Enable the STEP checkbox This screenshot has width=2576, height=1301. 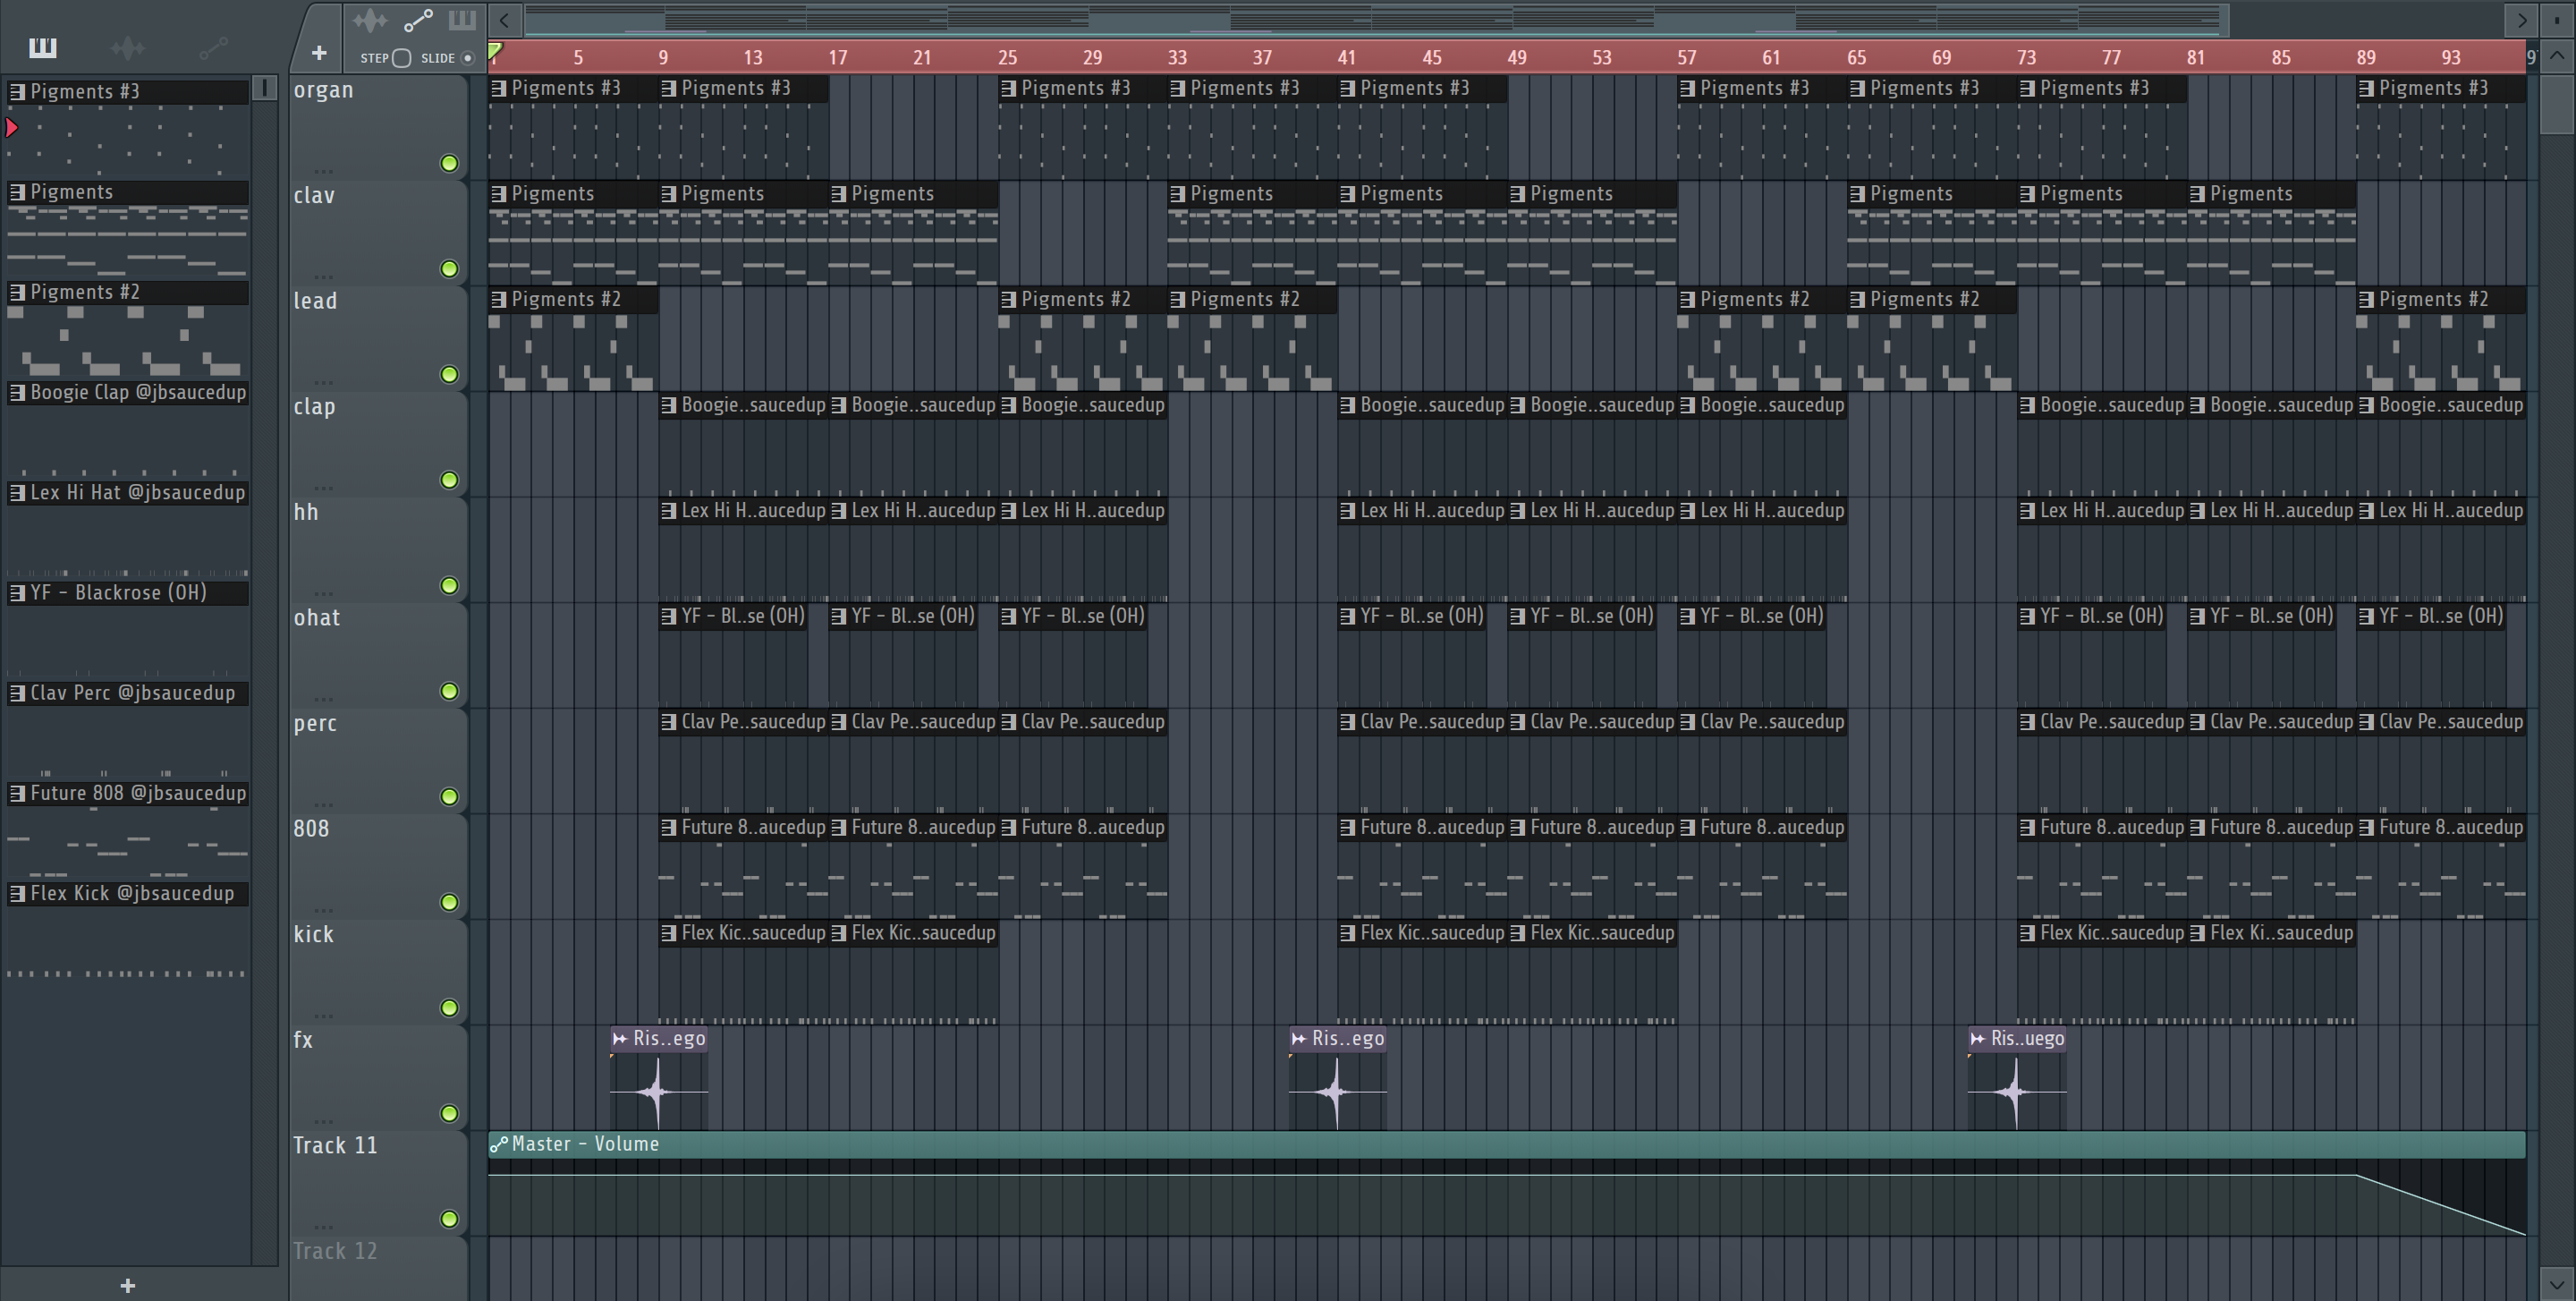[402, 58]
